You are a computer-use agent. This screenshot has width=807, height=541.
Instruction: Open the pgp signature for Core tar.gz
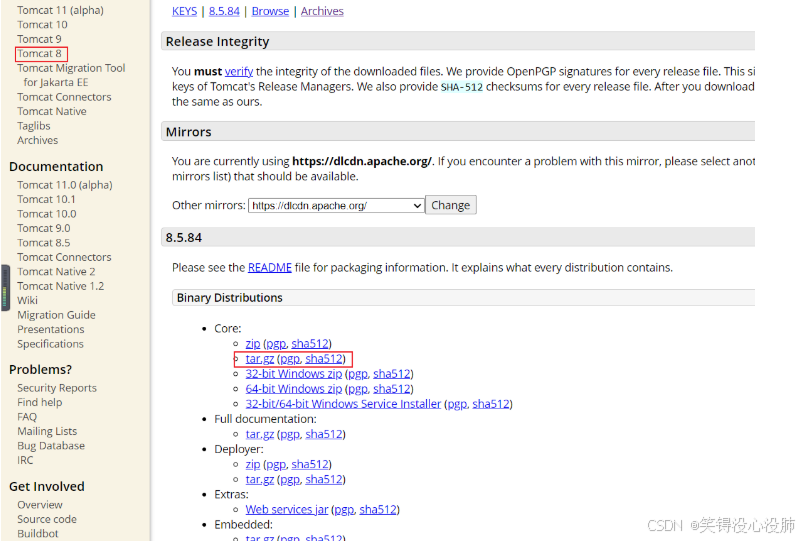point(290,358)
